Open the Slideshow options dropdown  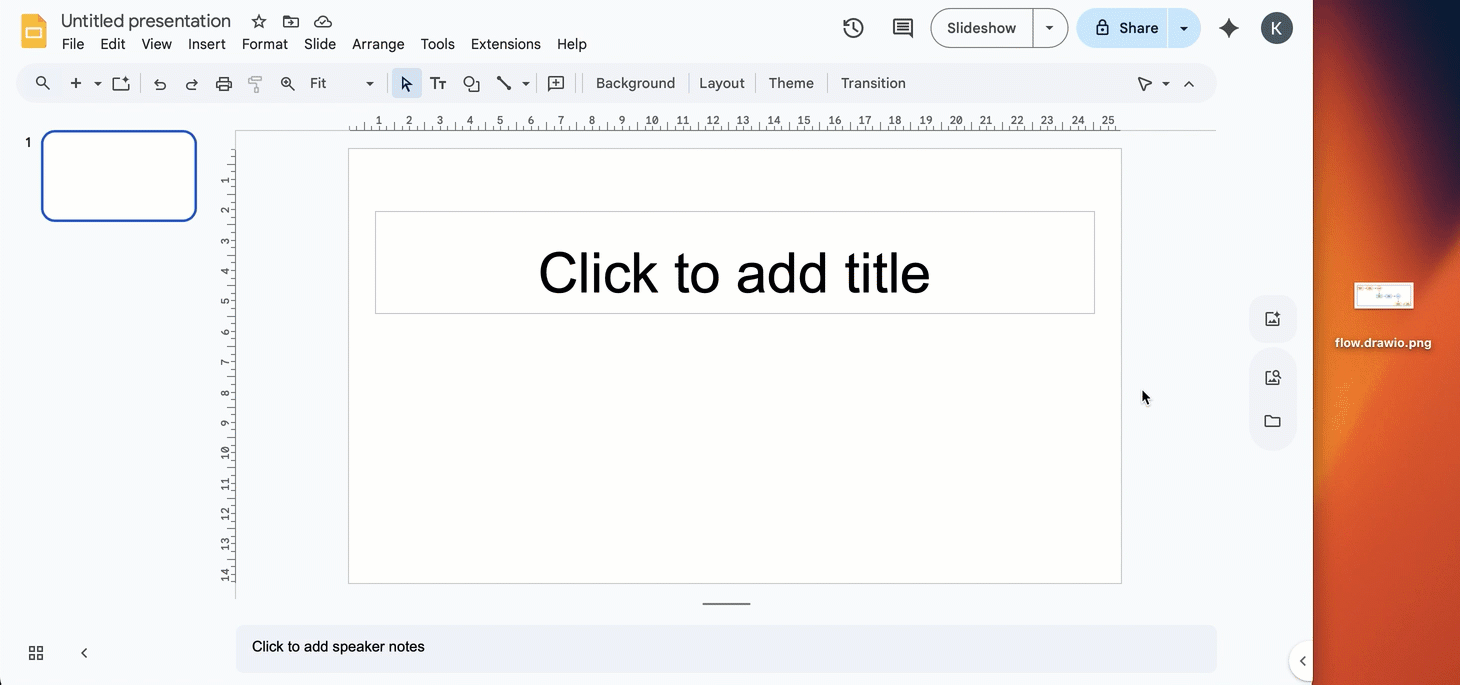pyautogui.click(x=1049, y=28)
